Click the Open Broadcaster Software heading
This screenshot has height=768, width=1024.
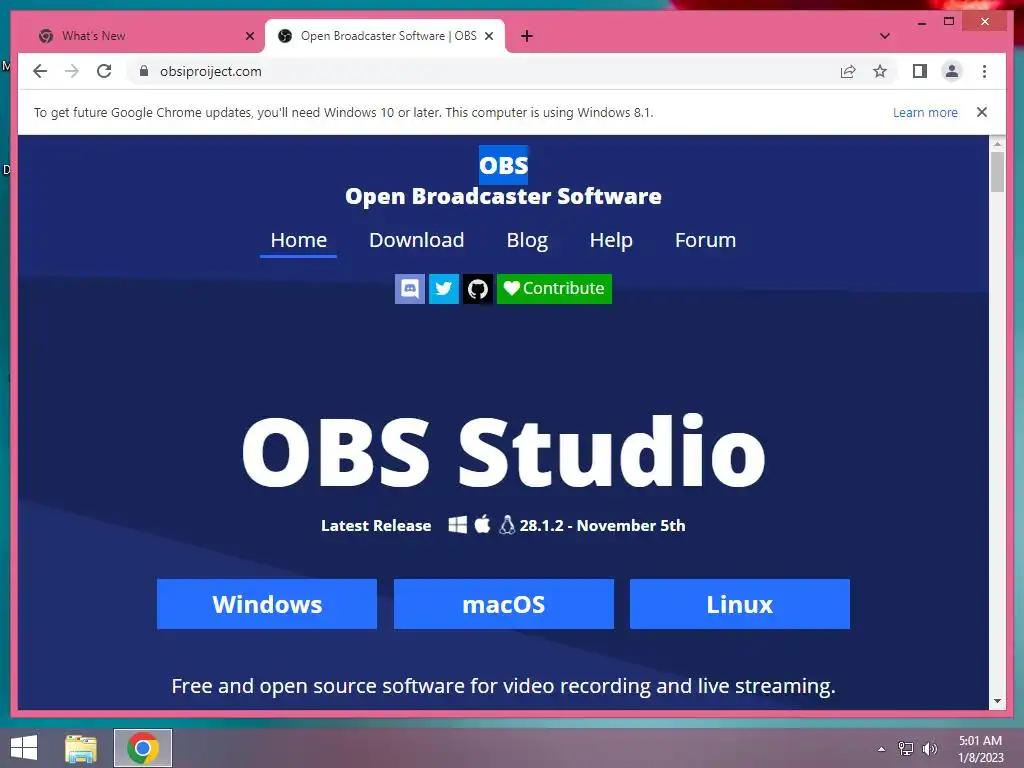(x=504, y=196)
